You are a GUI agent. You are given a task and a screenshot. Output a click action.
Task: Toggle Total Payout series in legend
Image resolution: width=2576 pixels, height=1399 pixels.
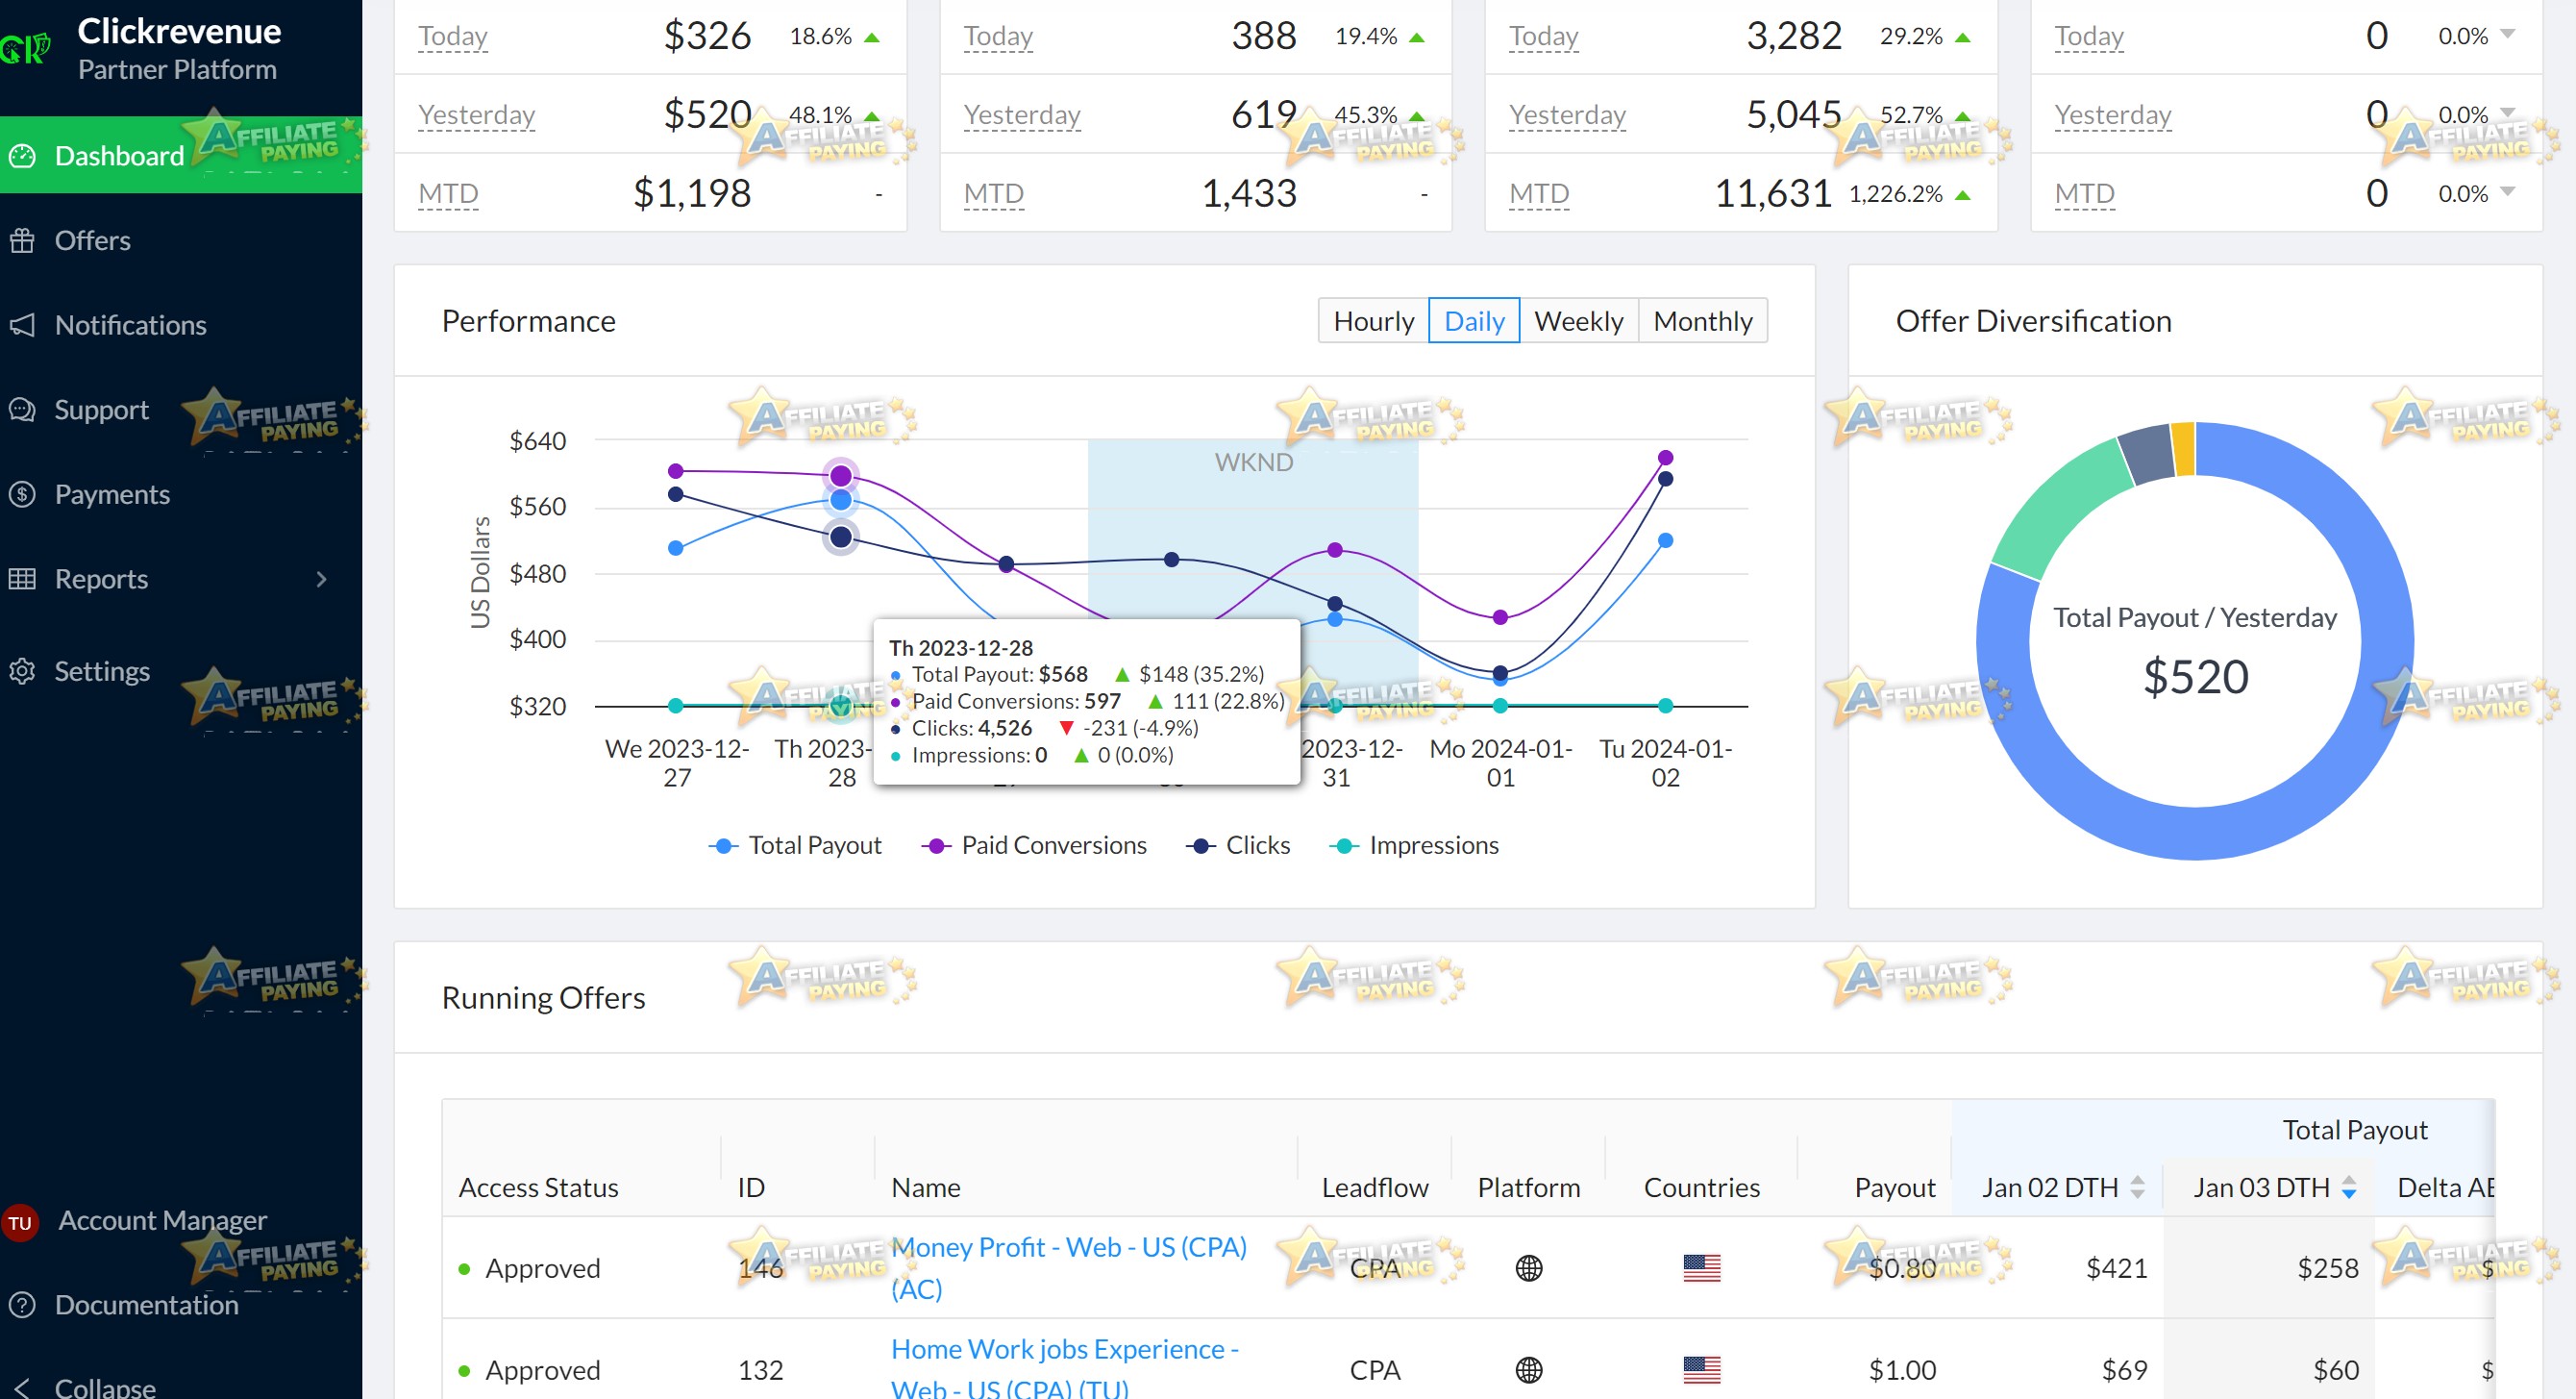click(795, 846)
